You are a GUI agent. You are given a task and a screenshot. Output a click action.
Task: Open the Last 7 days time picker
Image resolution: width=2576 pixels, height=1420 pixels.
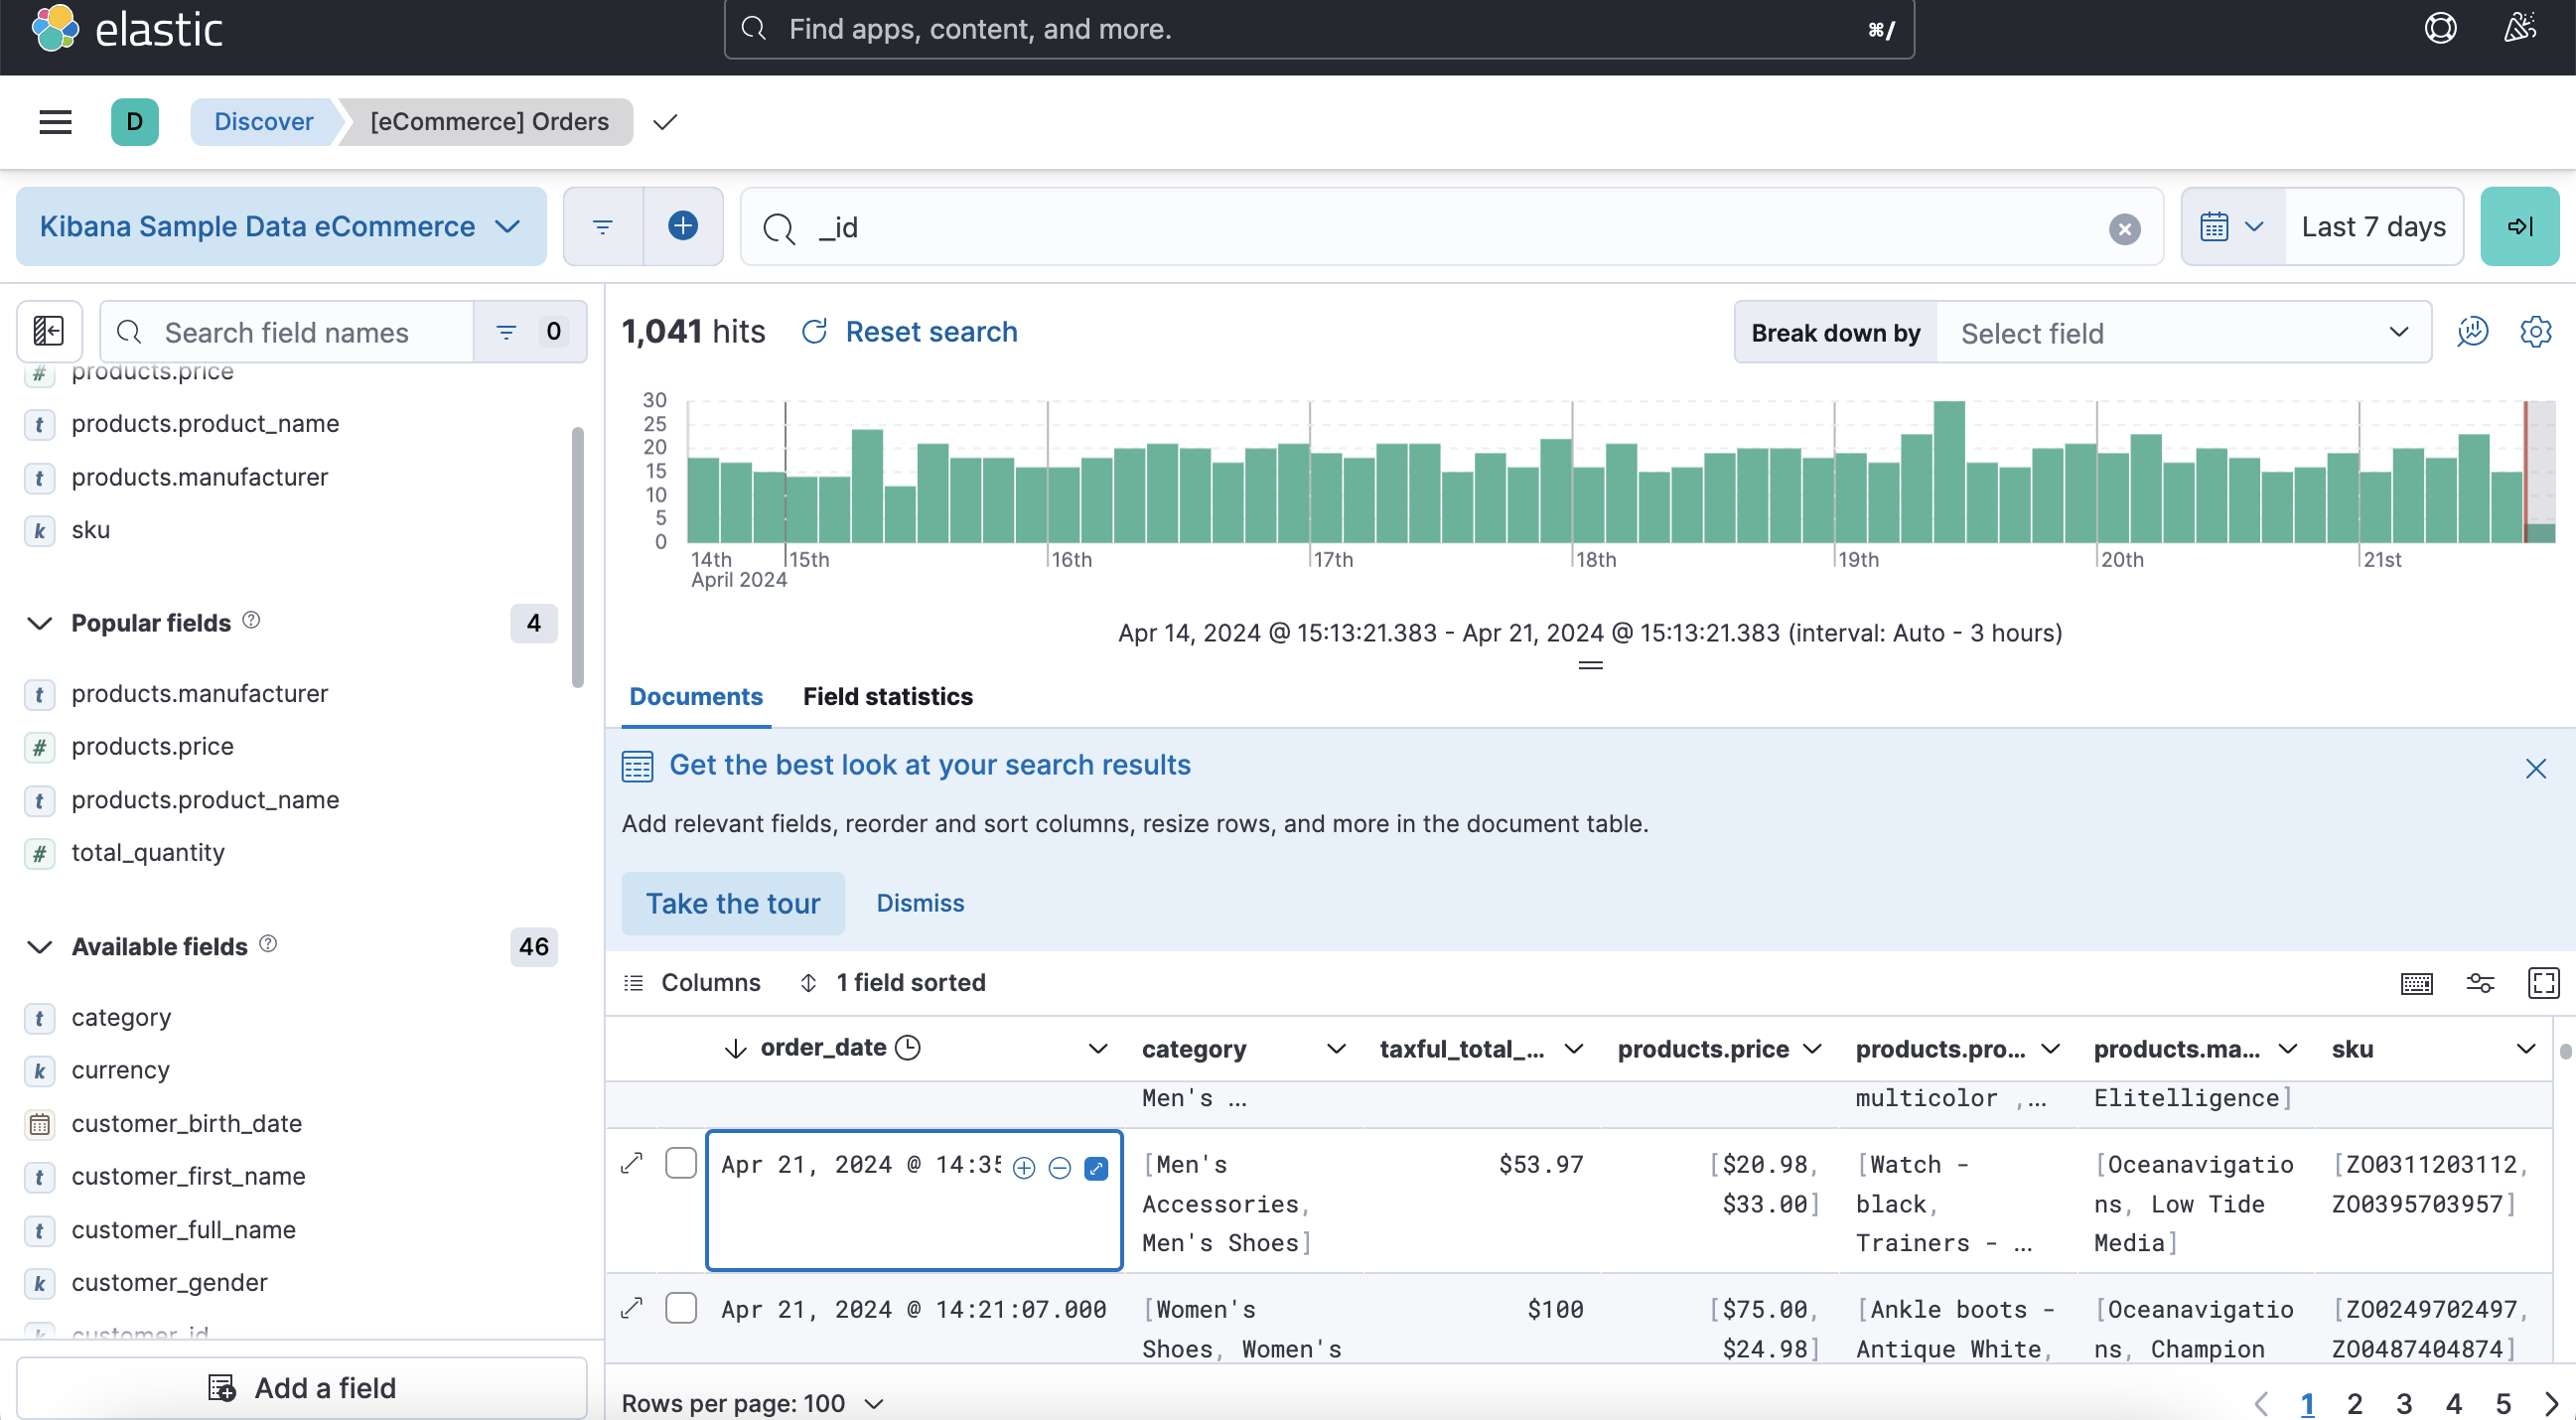(2374, 227)
